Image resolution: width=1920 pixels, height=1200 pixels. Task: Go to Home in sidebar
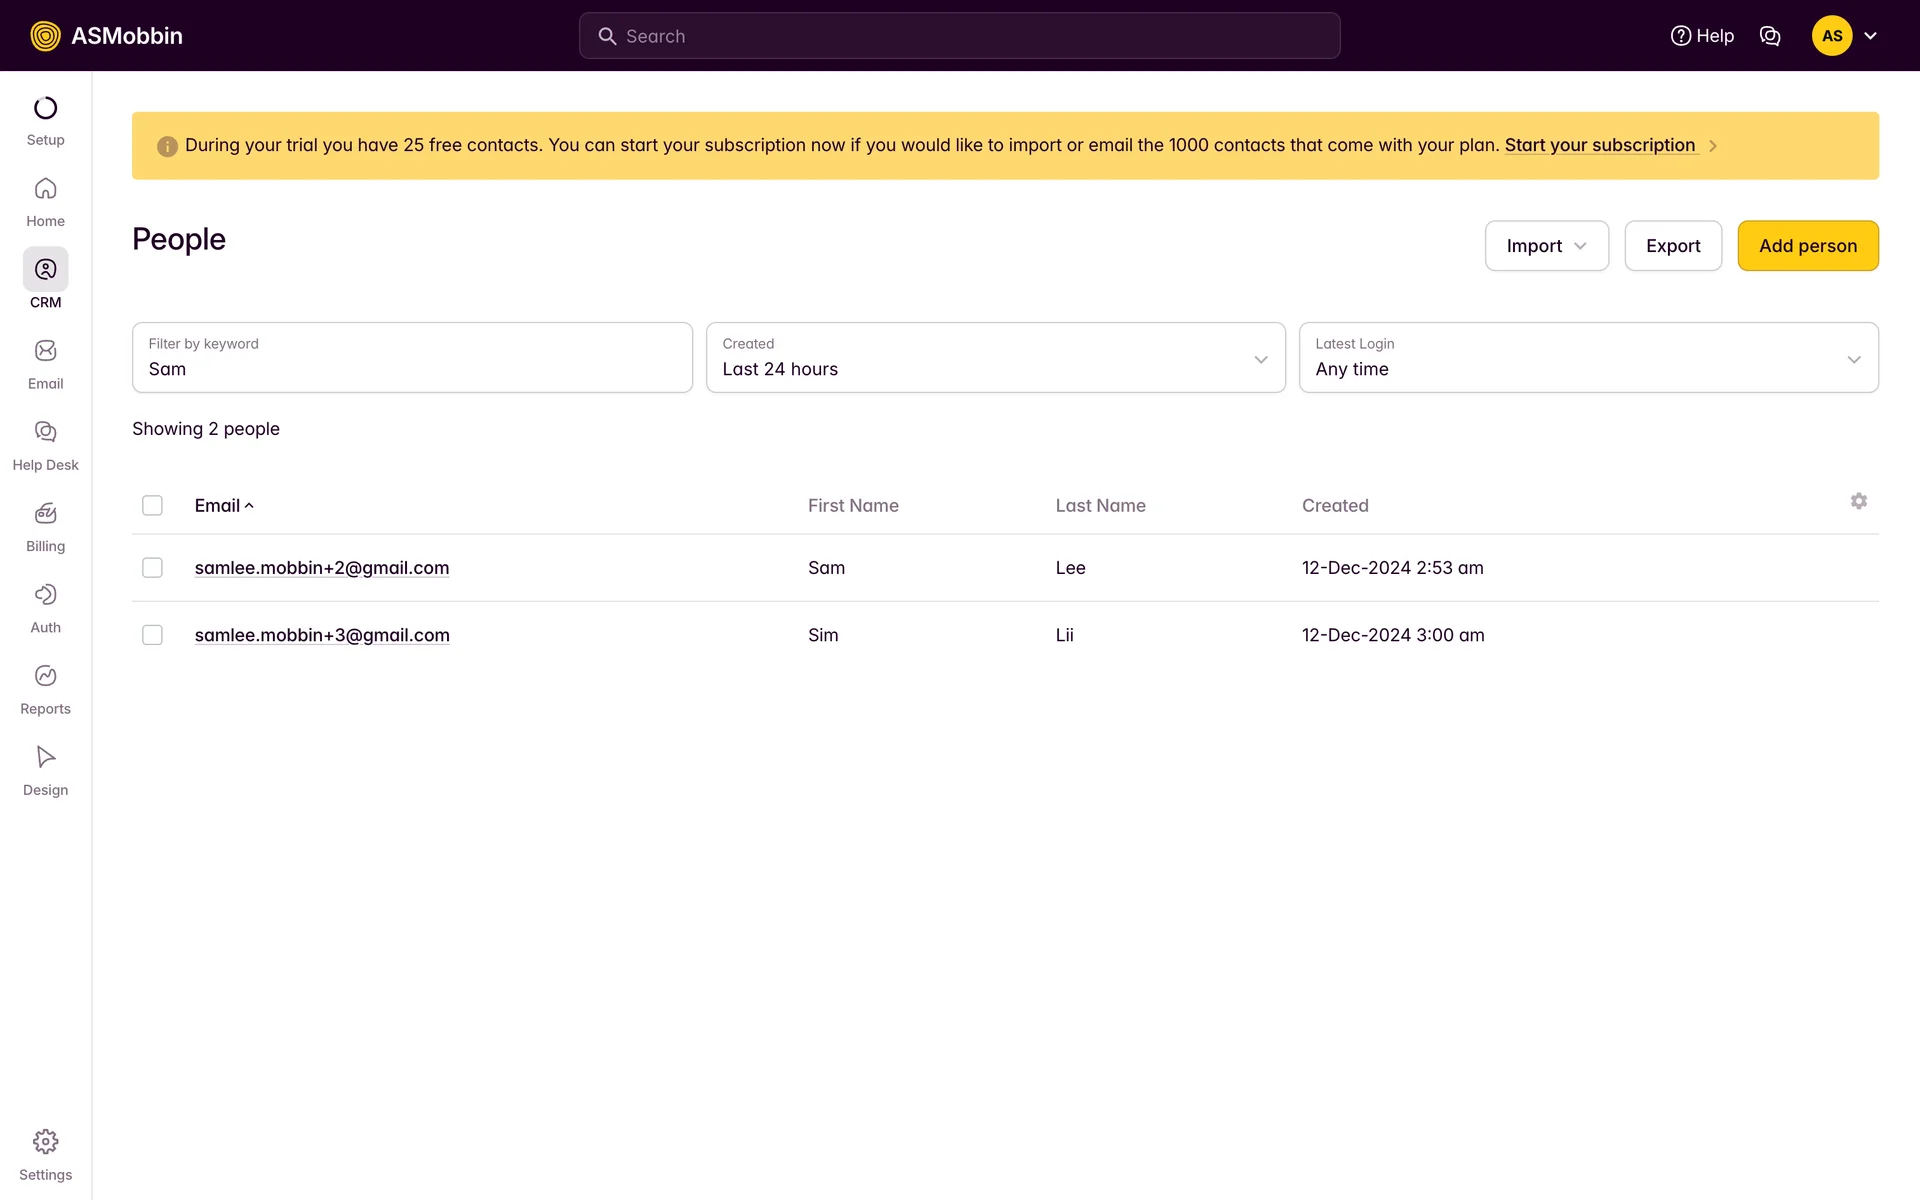pyautogui.click(x=45, y=189)
